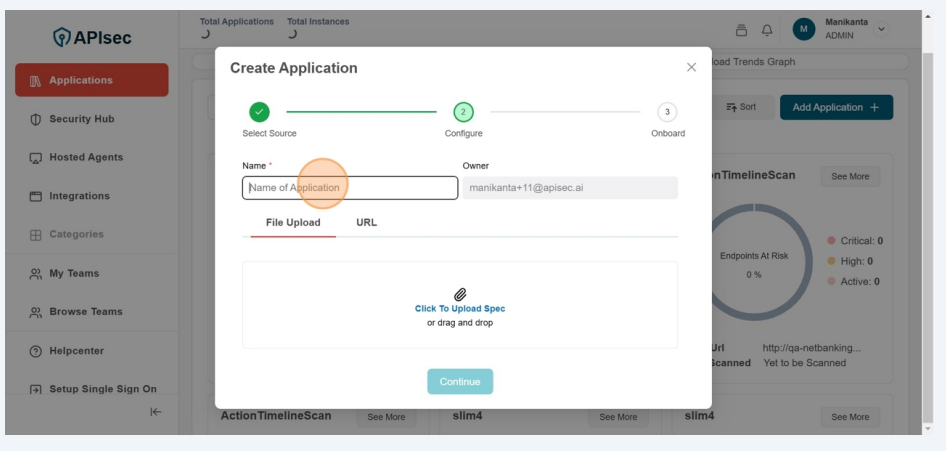Click the paperclip upload spec icon

coord(460,295)
